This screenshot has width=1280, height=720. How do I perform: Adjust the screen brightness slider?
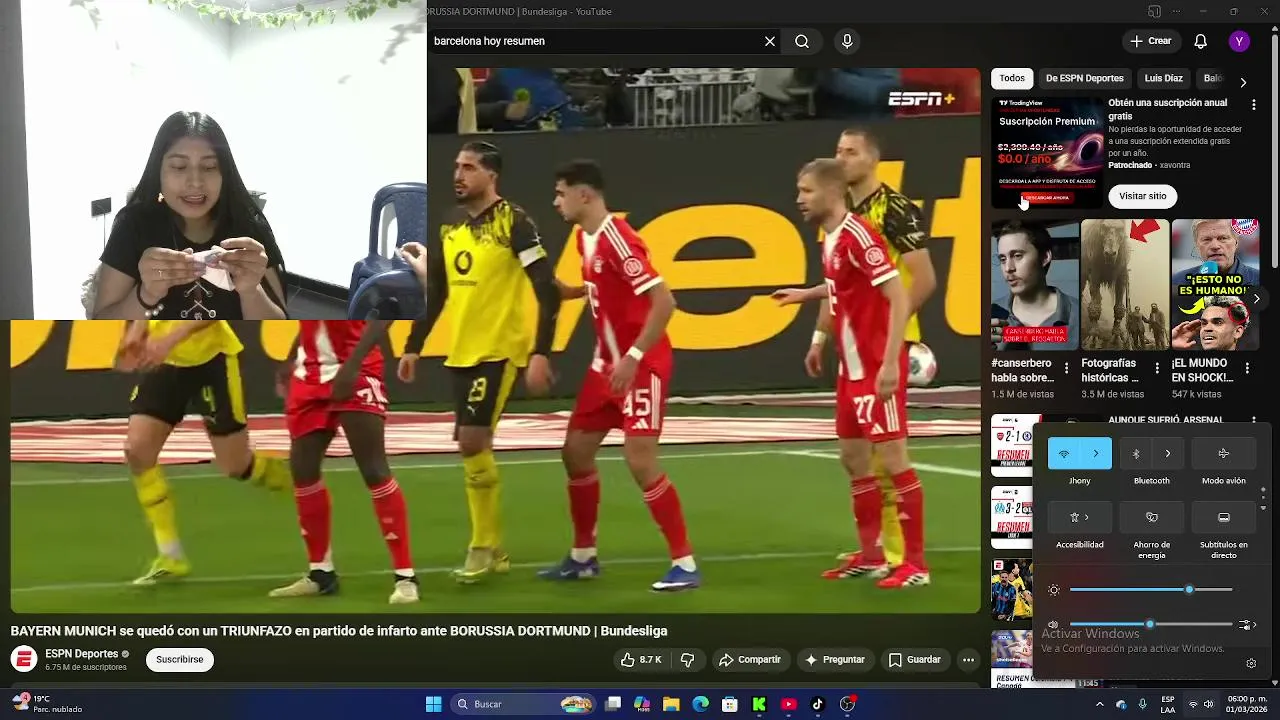pos(1150,590)
